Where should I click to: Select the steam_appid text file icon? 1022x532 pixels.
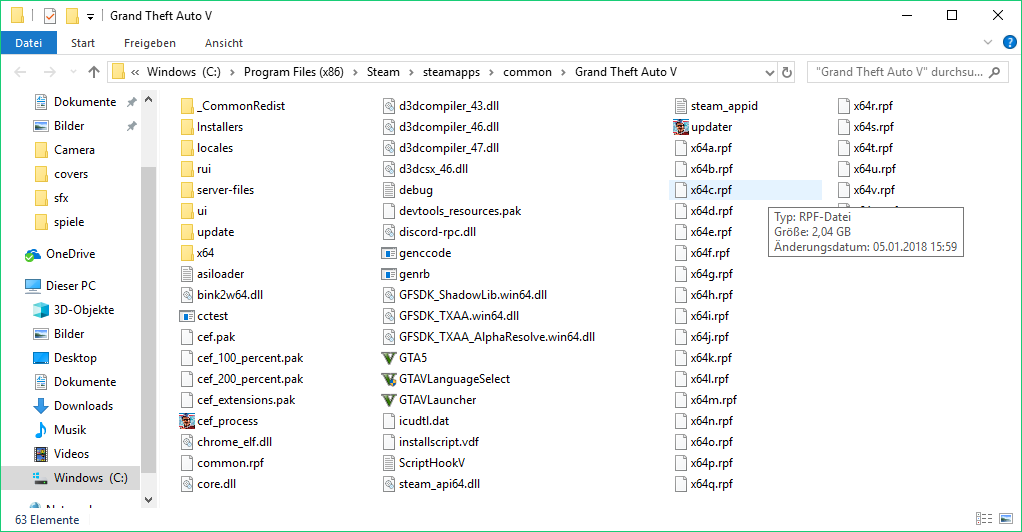pos(680,106)
